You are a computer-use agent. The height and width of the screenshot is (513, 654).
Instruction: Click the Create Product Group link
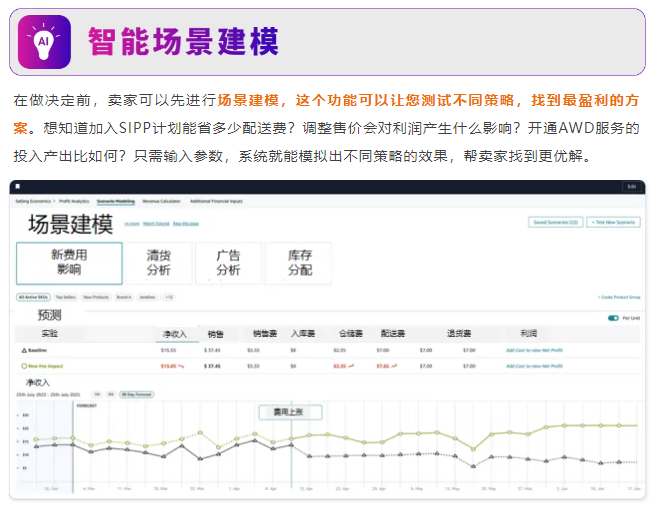(618, 297)
